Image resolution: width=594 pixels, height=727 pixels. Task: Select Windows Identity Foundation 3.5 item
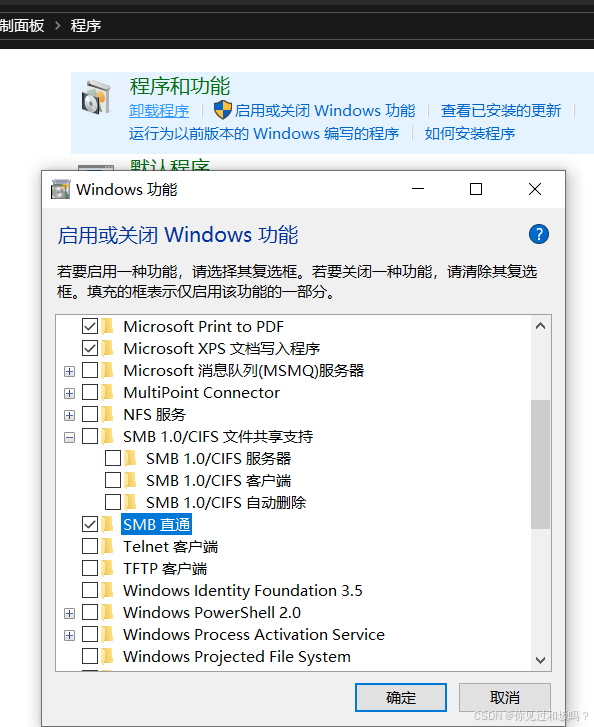243,591
